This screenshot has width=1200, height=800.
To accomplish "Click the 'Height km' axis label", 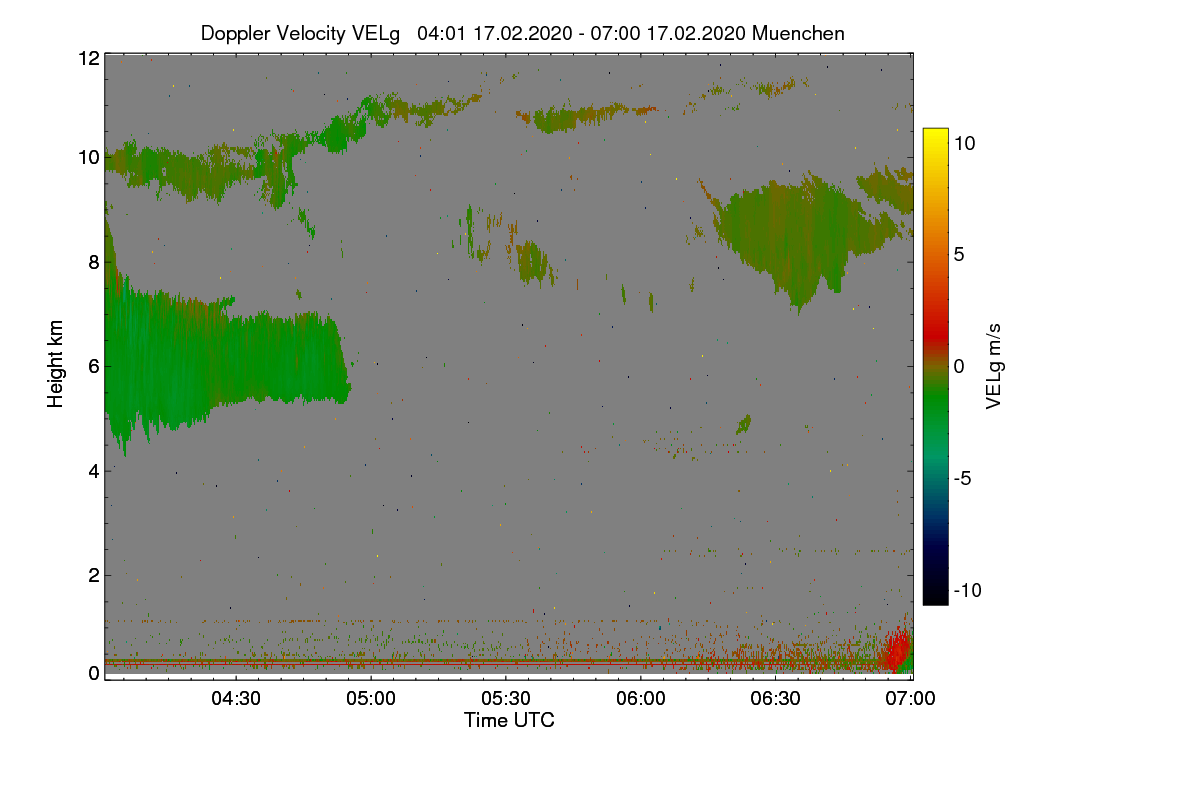I will 56,364.
